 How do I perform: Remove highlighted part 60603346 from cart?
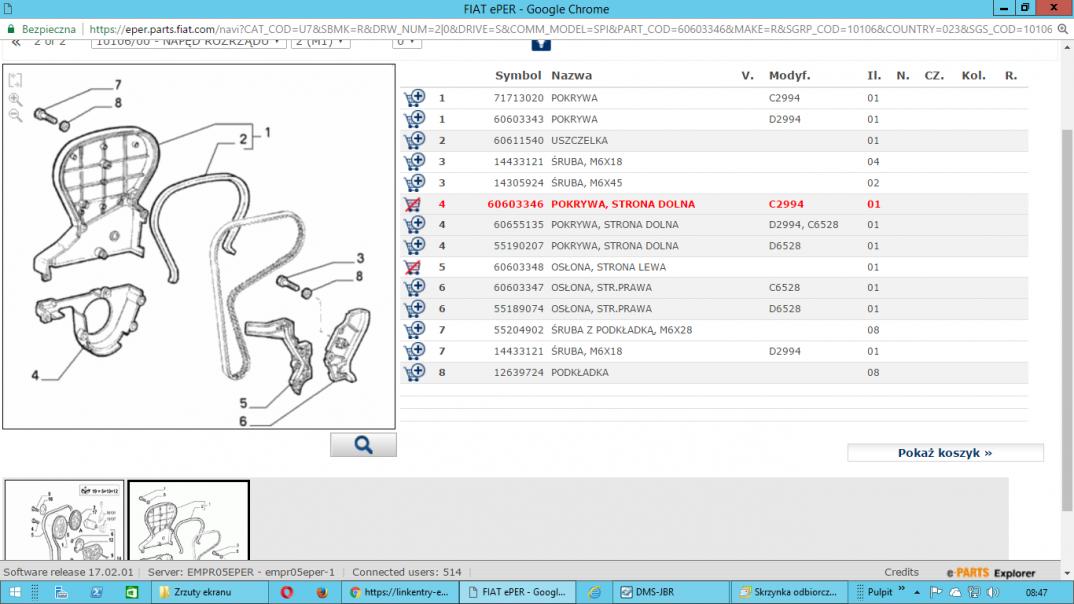coord(412,204)
